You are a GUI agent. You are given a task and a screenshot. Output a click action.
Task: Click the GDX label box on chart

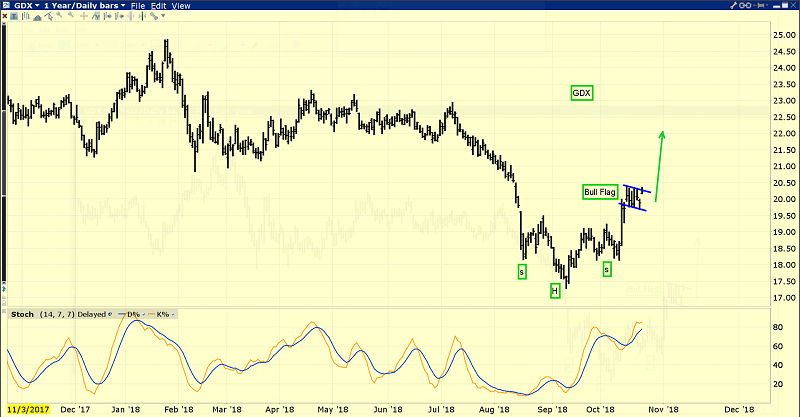point(582,93)
